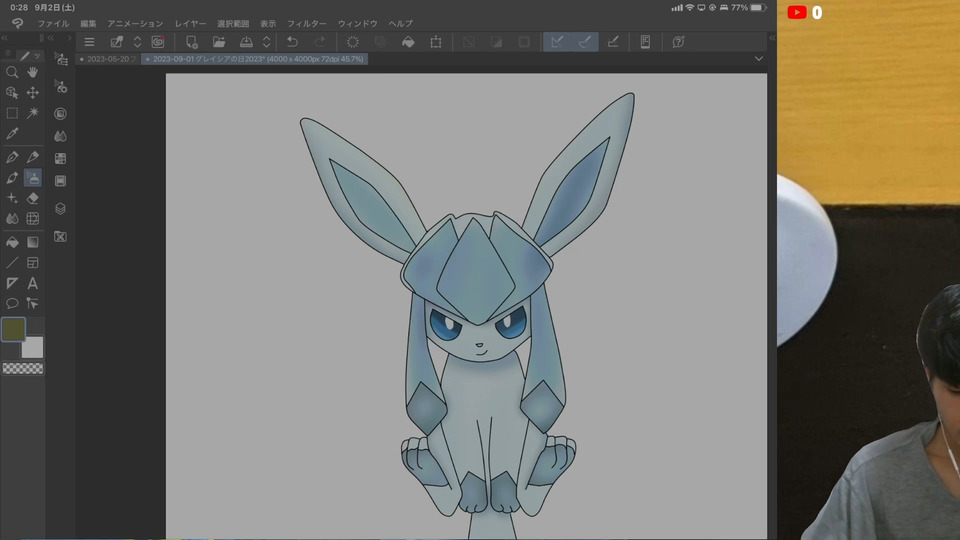Select the light gray sub color swatch
This screenshot has height=540, width=960.
(32, 347)
